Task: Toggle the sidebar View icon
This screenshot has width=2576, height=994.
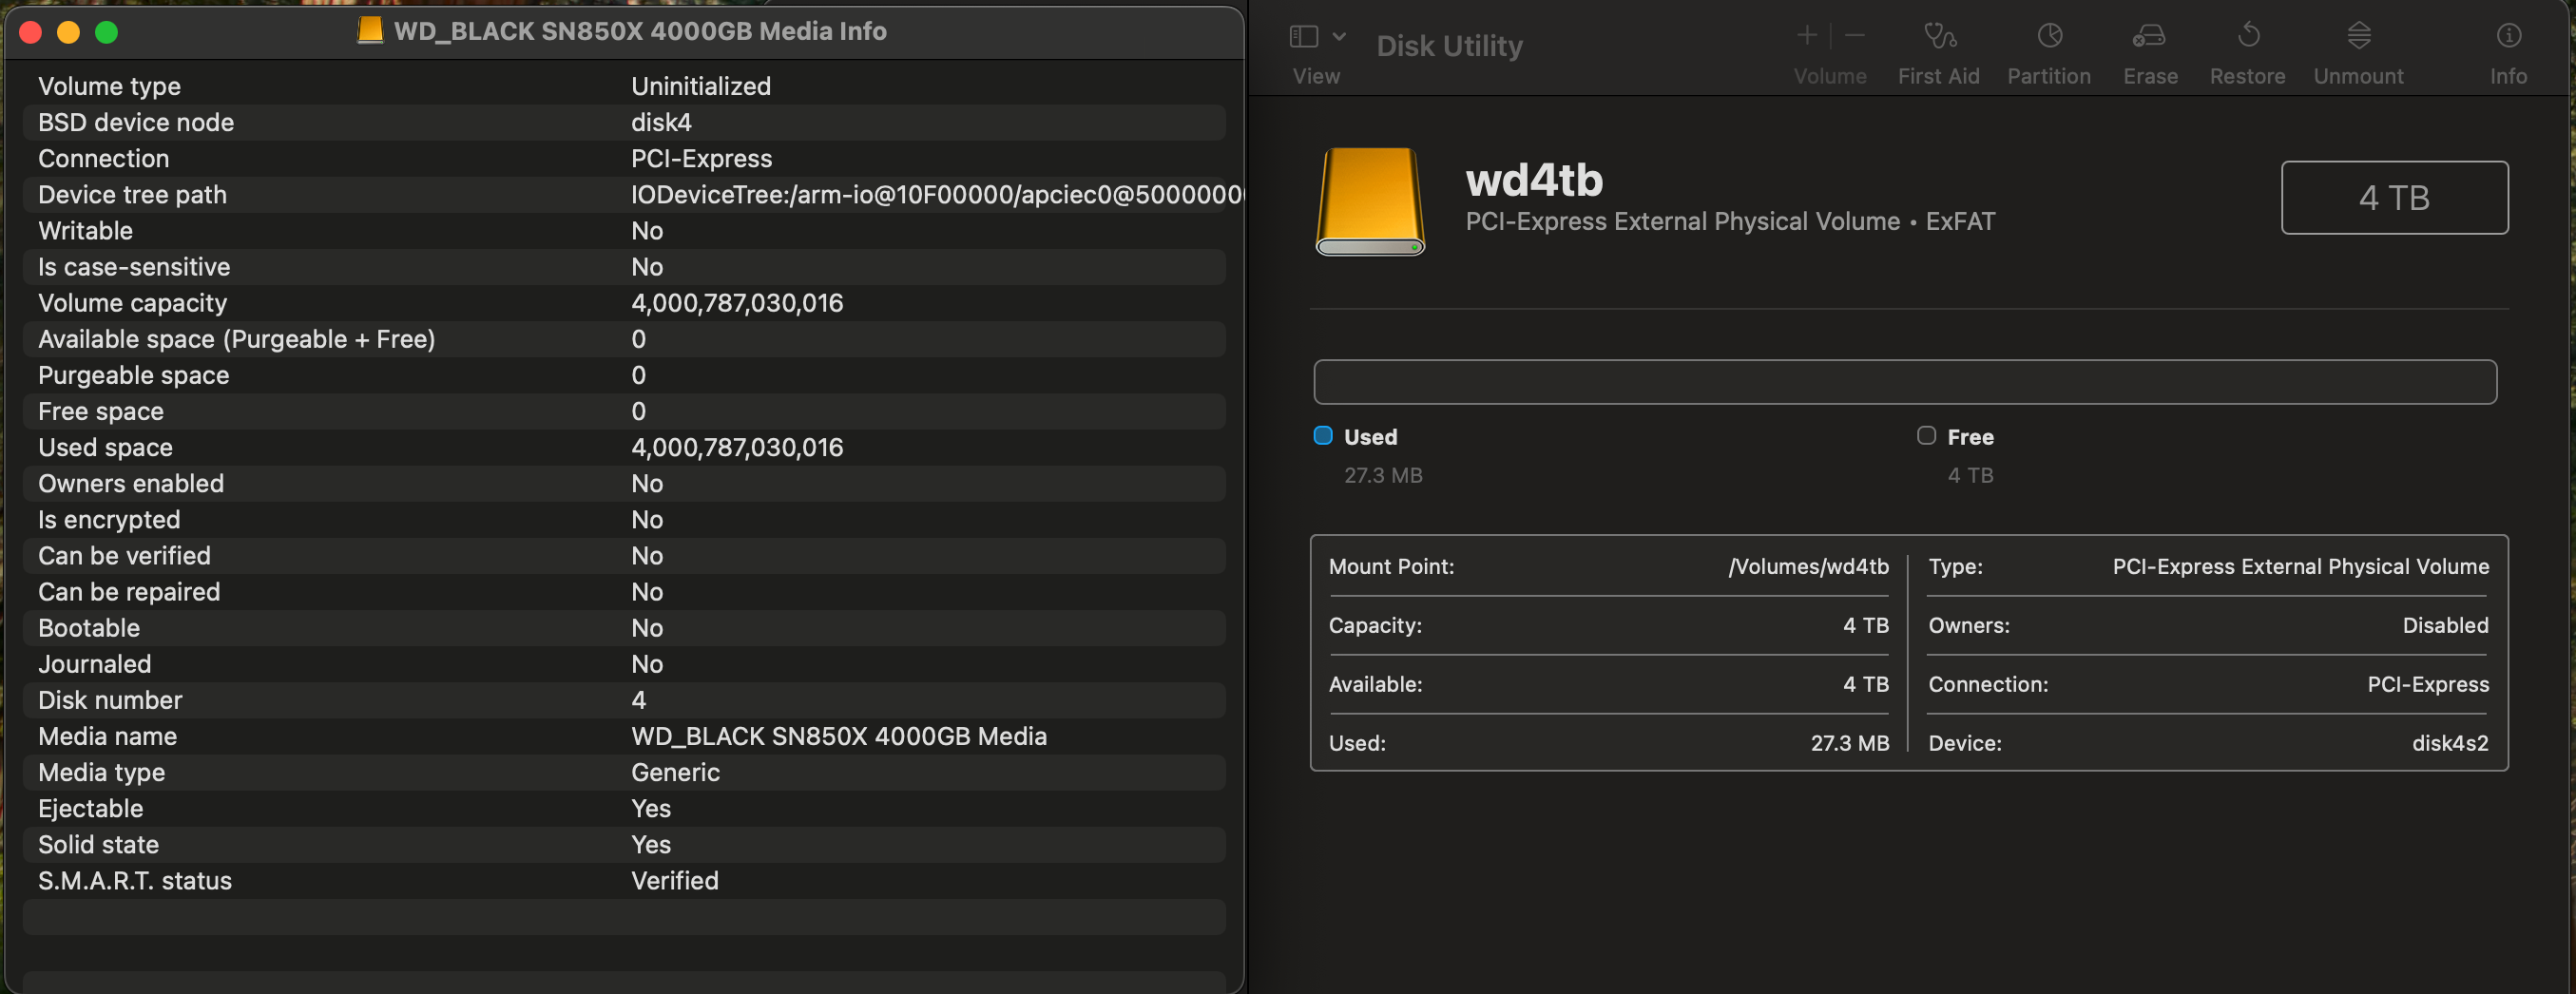Action: [1303, 37]
